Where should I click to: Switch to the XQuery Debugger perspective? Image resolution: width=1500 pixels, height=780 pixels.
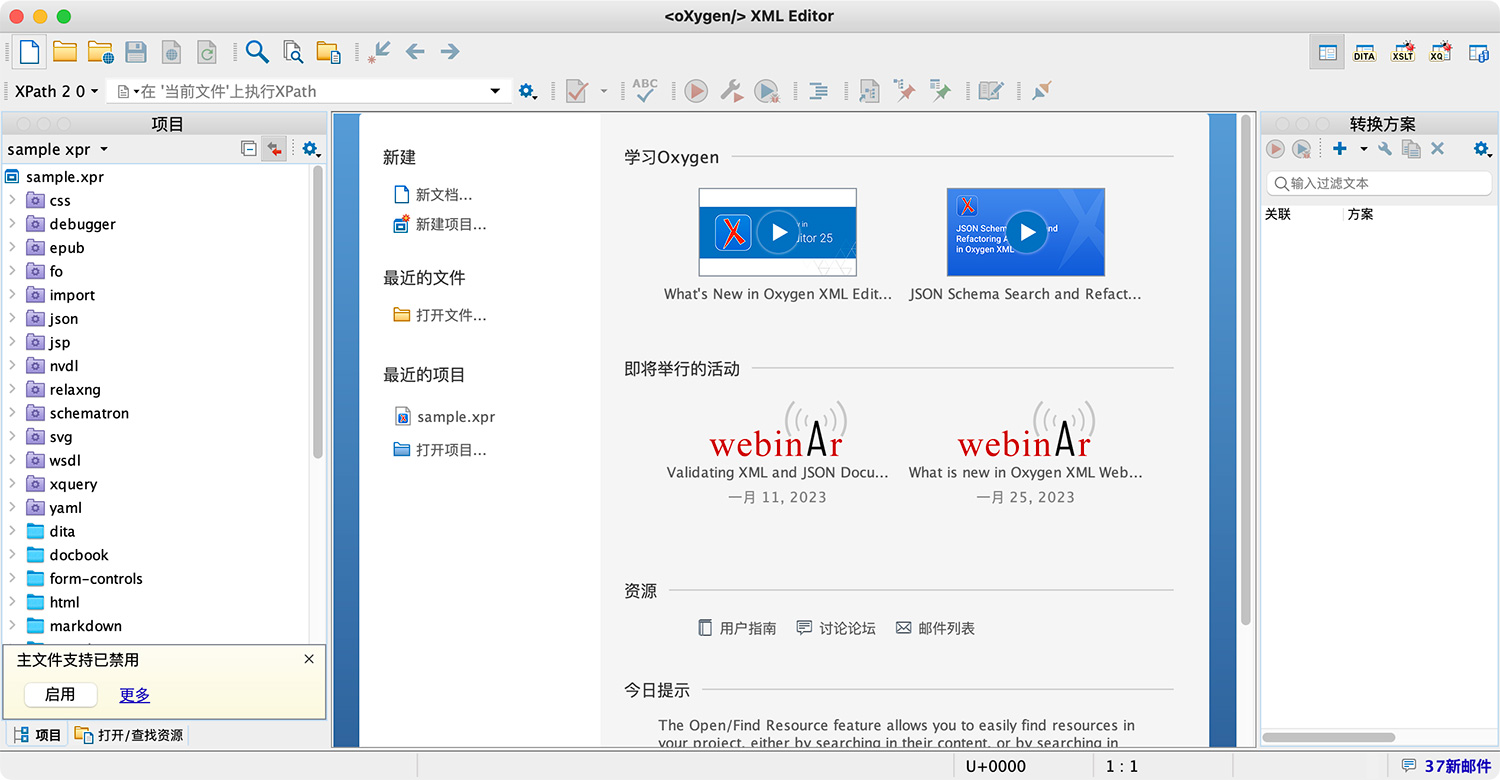point(1441,52)
